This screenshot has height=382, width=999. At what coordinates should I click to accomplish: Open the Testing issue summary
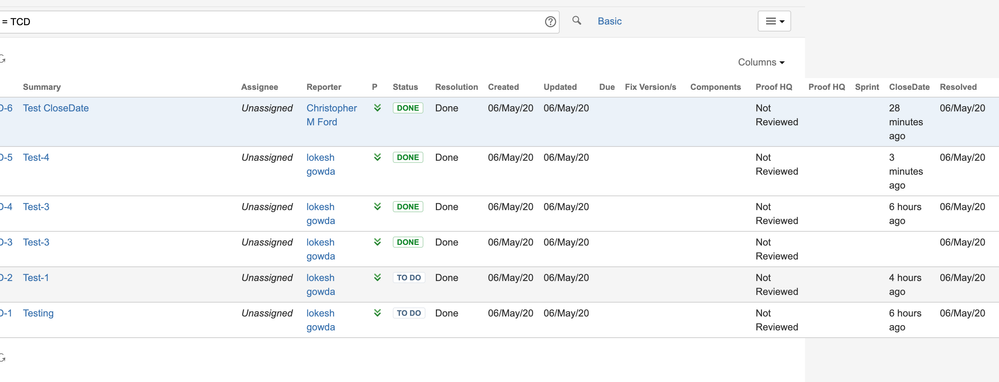coord(38,313)
